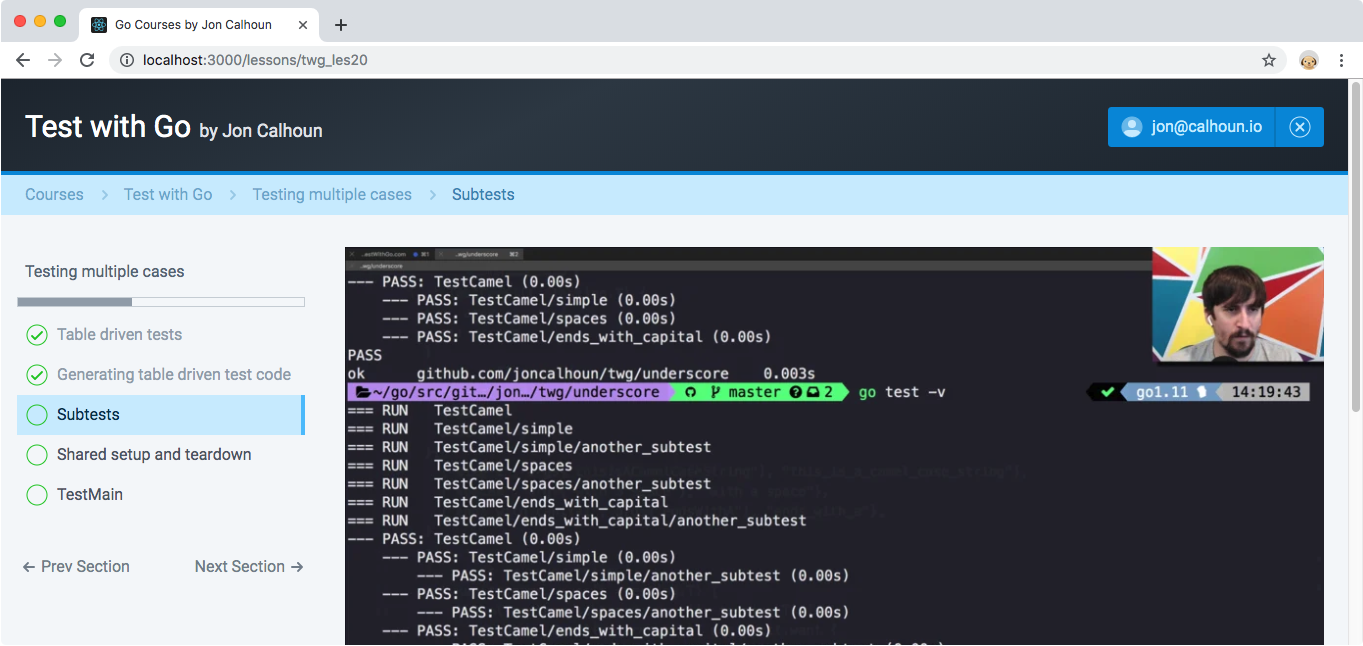1363x646 pixels.
Task: View site information icon in address bar
Action: (x=127, y=60)
